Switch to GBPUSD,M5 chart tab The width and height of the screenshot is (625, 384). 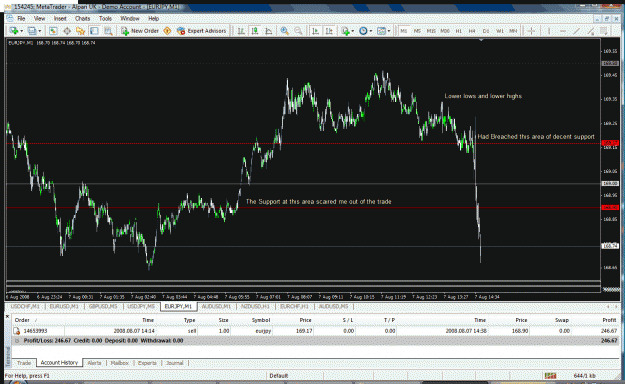(103, 306)
